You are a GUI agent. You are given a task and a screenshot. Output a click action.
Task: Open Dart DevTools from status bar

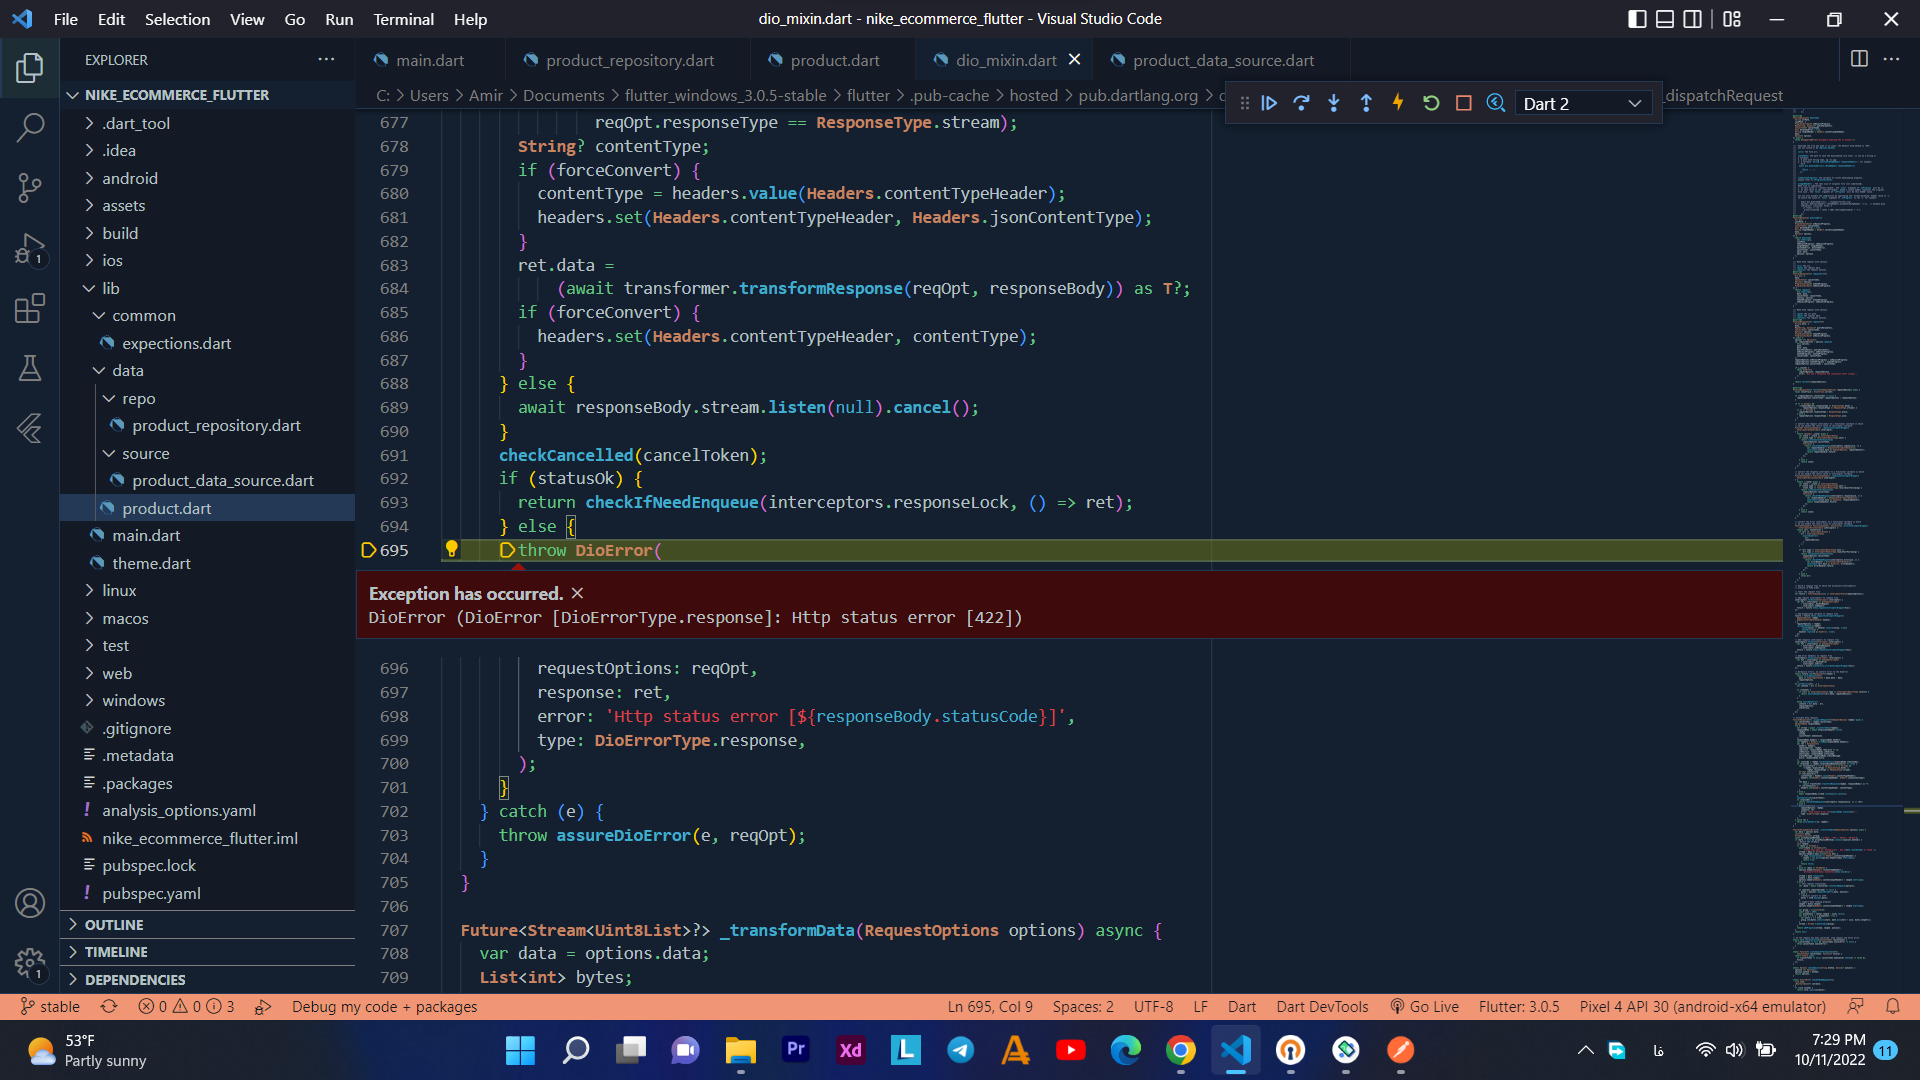pos(1322,1007)
